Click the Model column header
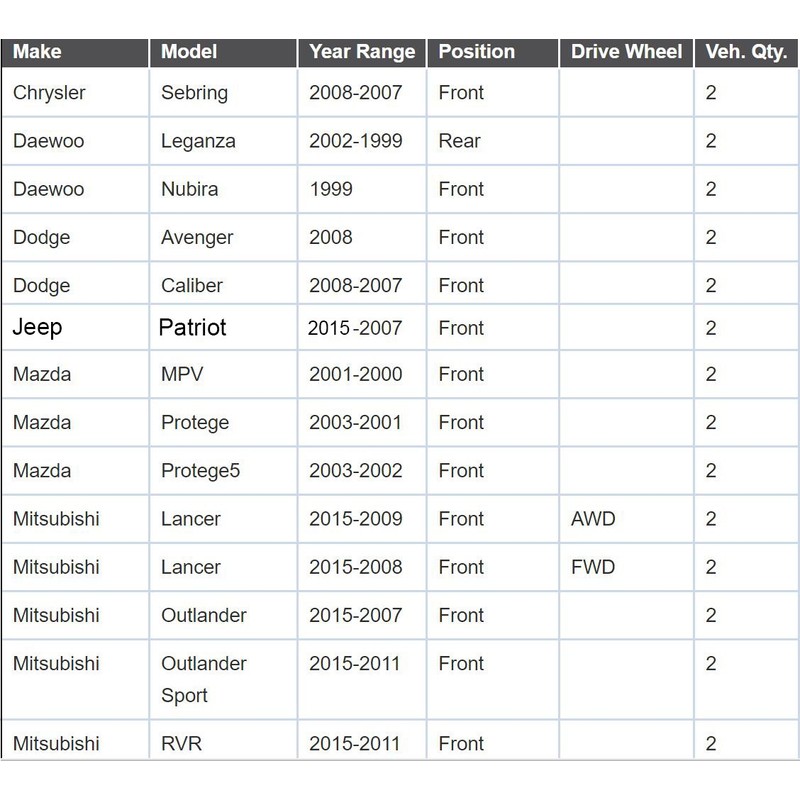 (x=223, y=52)
